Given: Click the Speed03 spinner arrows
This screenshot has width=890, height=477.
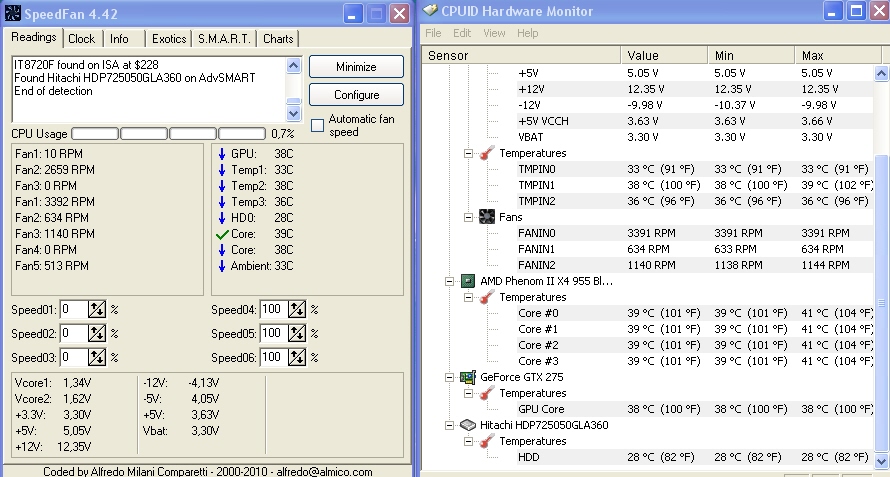Looking at the screenshot, I should point(96,357).
